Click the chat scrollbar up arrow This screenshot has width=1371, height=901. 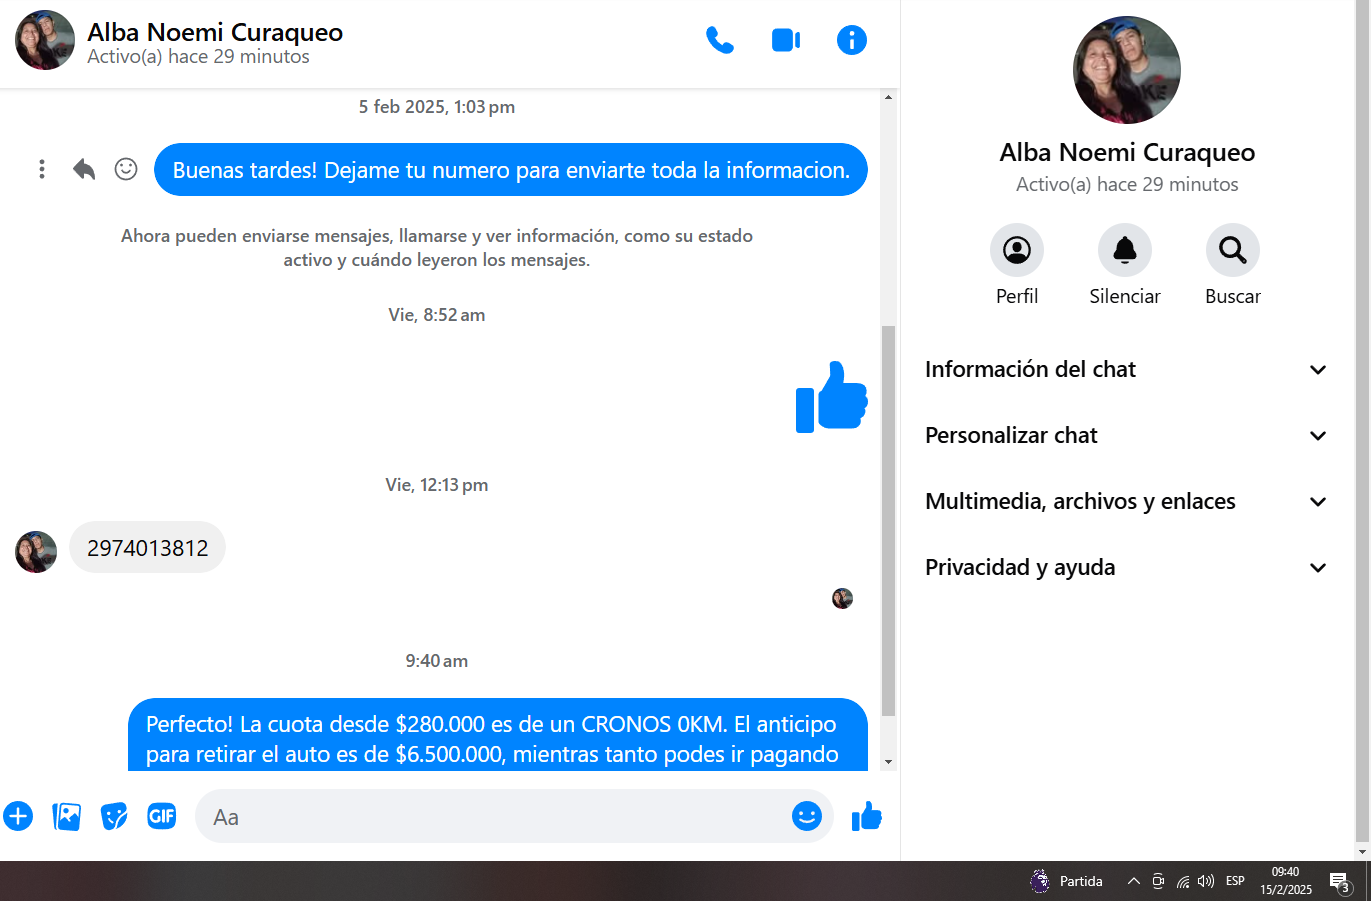(888, 97)
